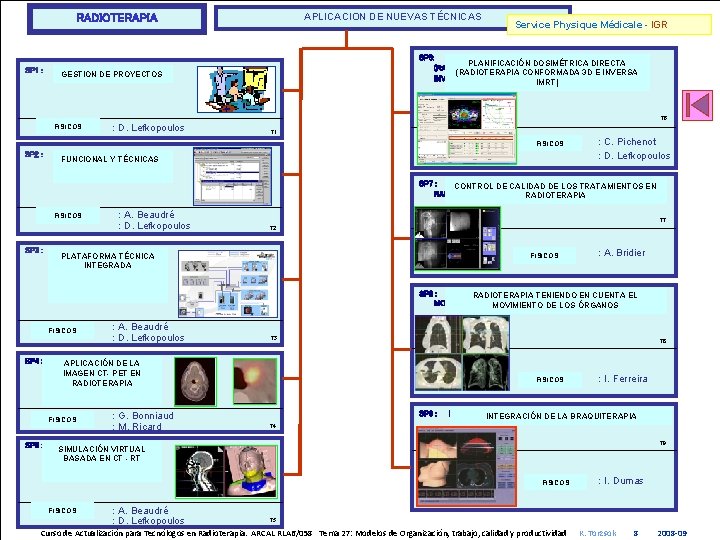This screenshot has width=720, height=540.
Task: Click FISICOS label in the SP1 box
Action: point(68,126)
